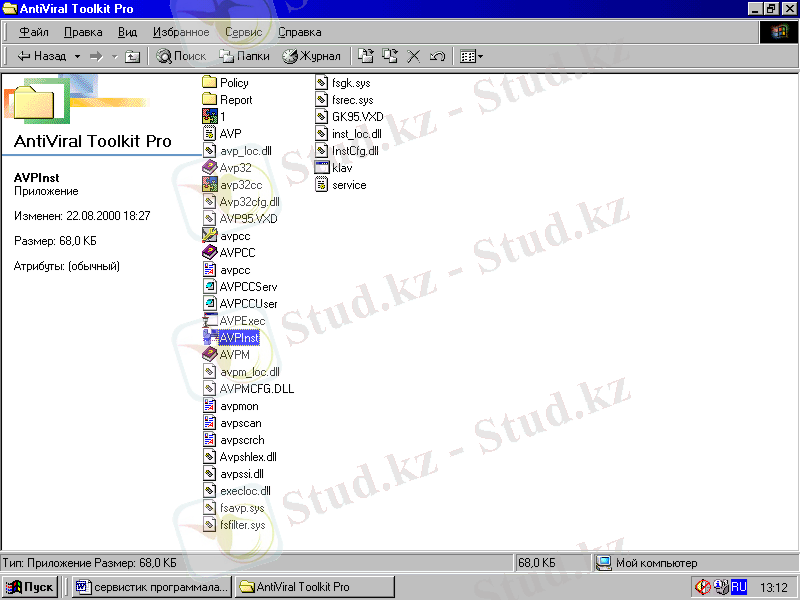Viewport: 800px width, 600px height.
Task: Select fsgk.sys file
Action: click(x=343, y=83)
